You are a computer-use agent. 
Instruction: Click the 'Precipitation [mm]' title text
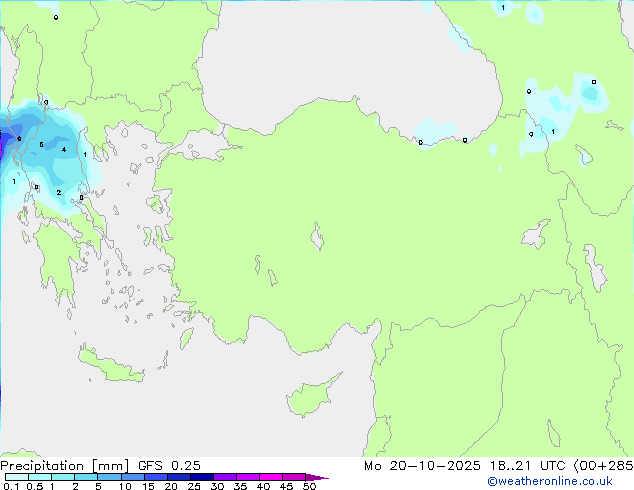click(x=65, y=466)
